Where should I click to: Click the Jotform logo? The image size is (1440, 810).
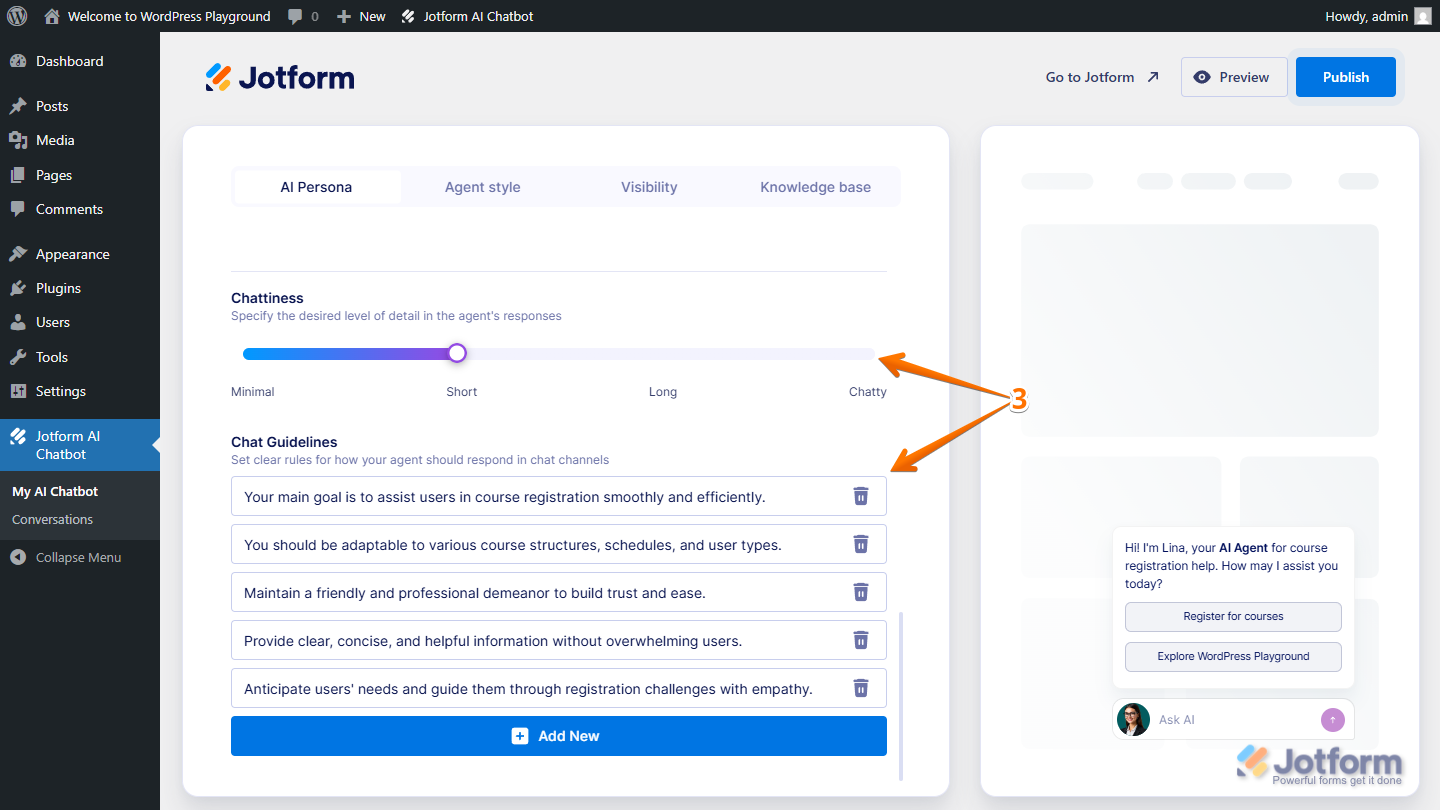tap(280, 77)
